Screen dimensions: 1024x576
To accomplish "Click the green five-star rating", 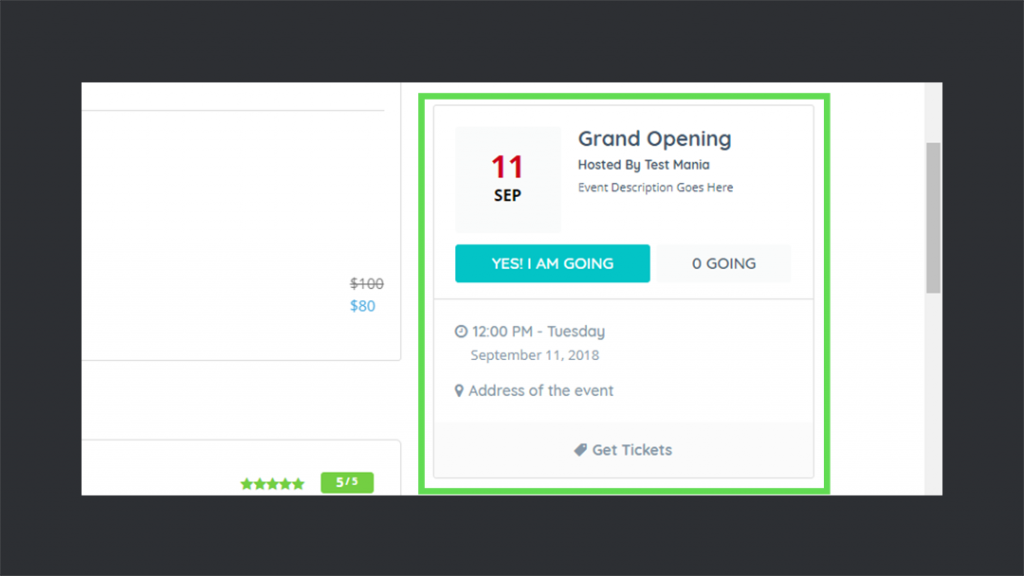I will click(x=272, y=484).
